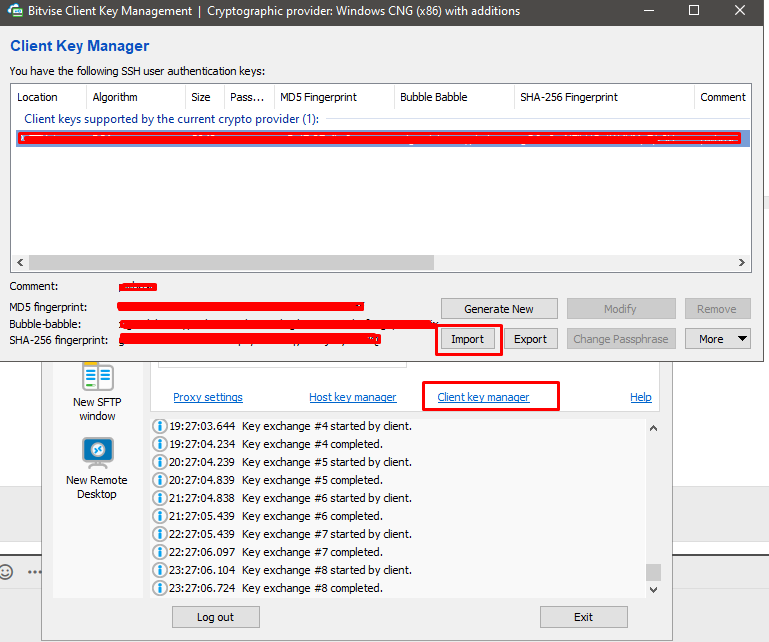Select the listed client key row
Image resolution: width=769 pixels, height=642 pixels.
tap(380, 139)
